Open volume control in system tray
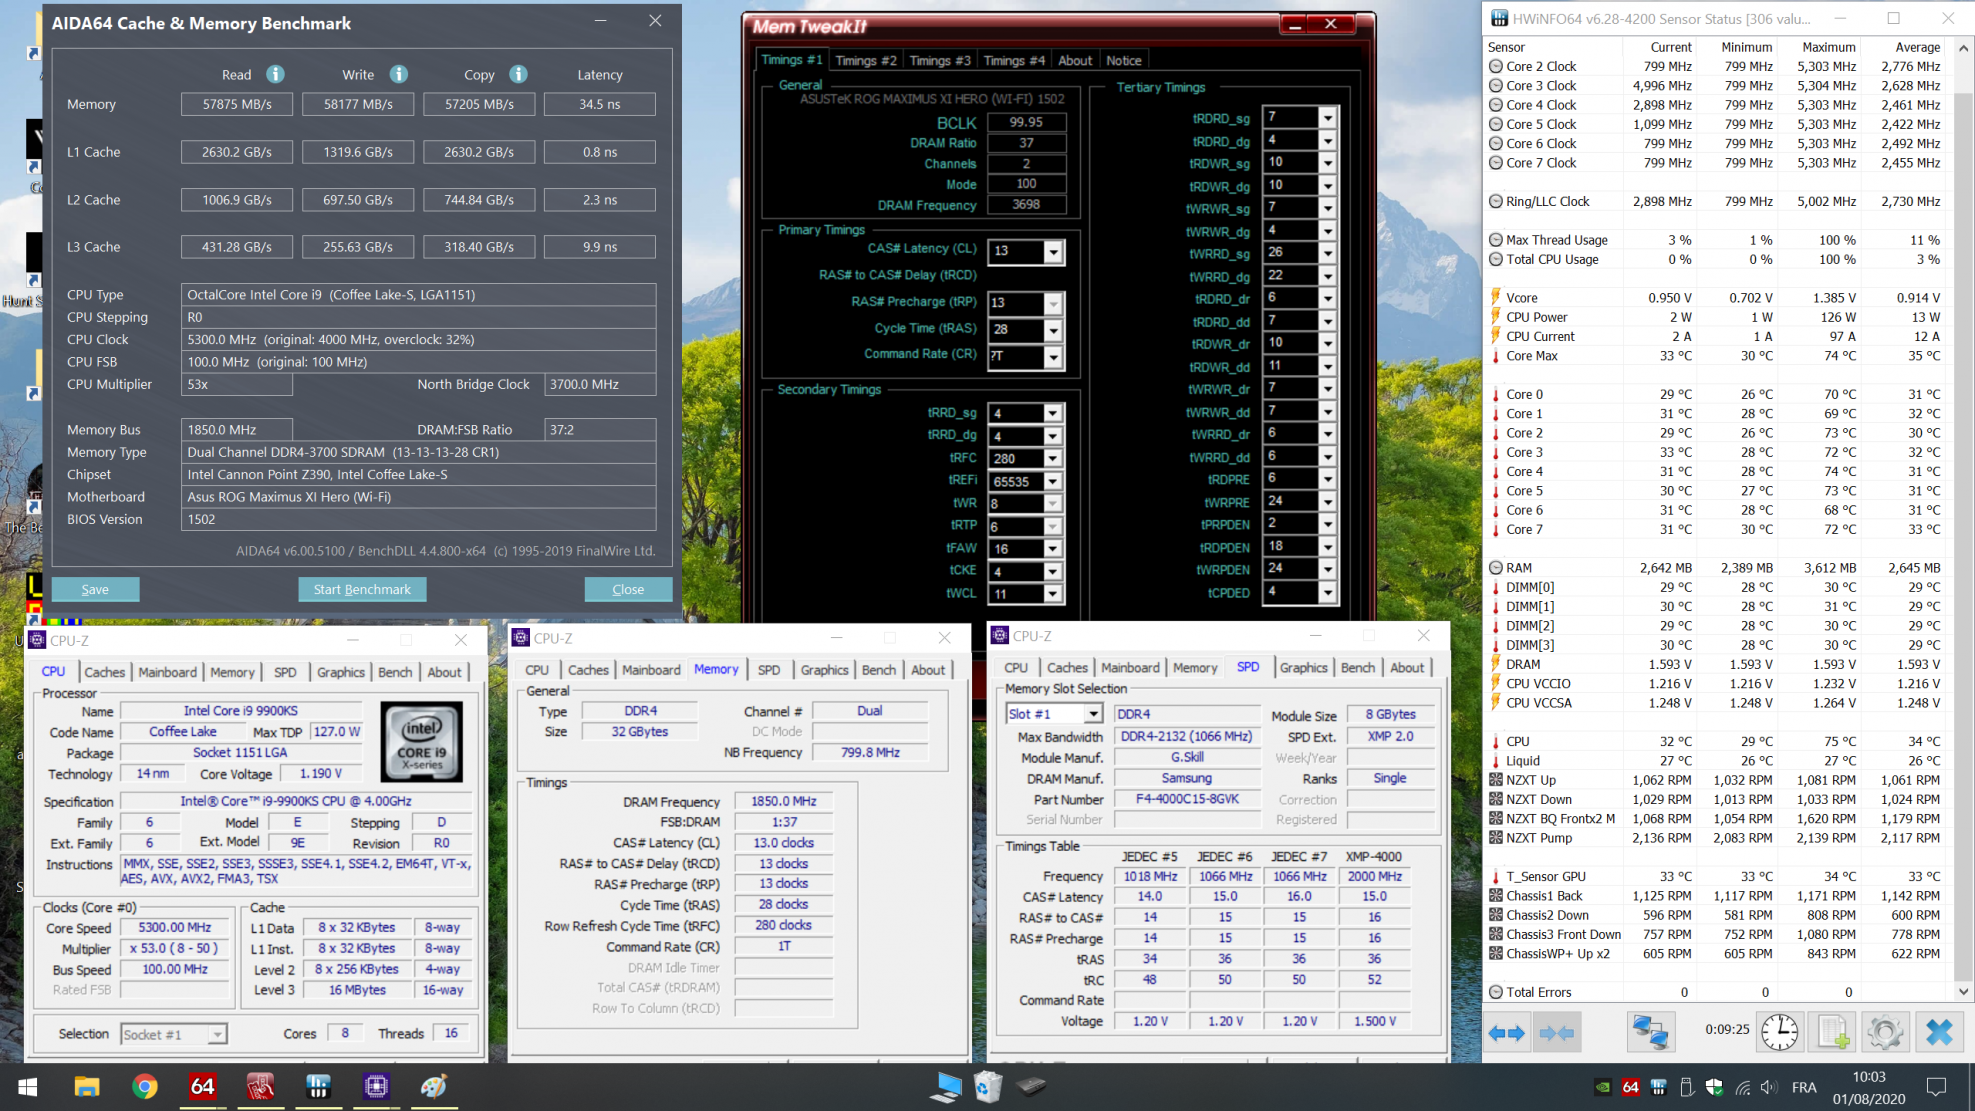 1770,1087
